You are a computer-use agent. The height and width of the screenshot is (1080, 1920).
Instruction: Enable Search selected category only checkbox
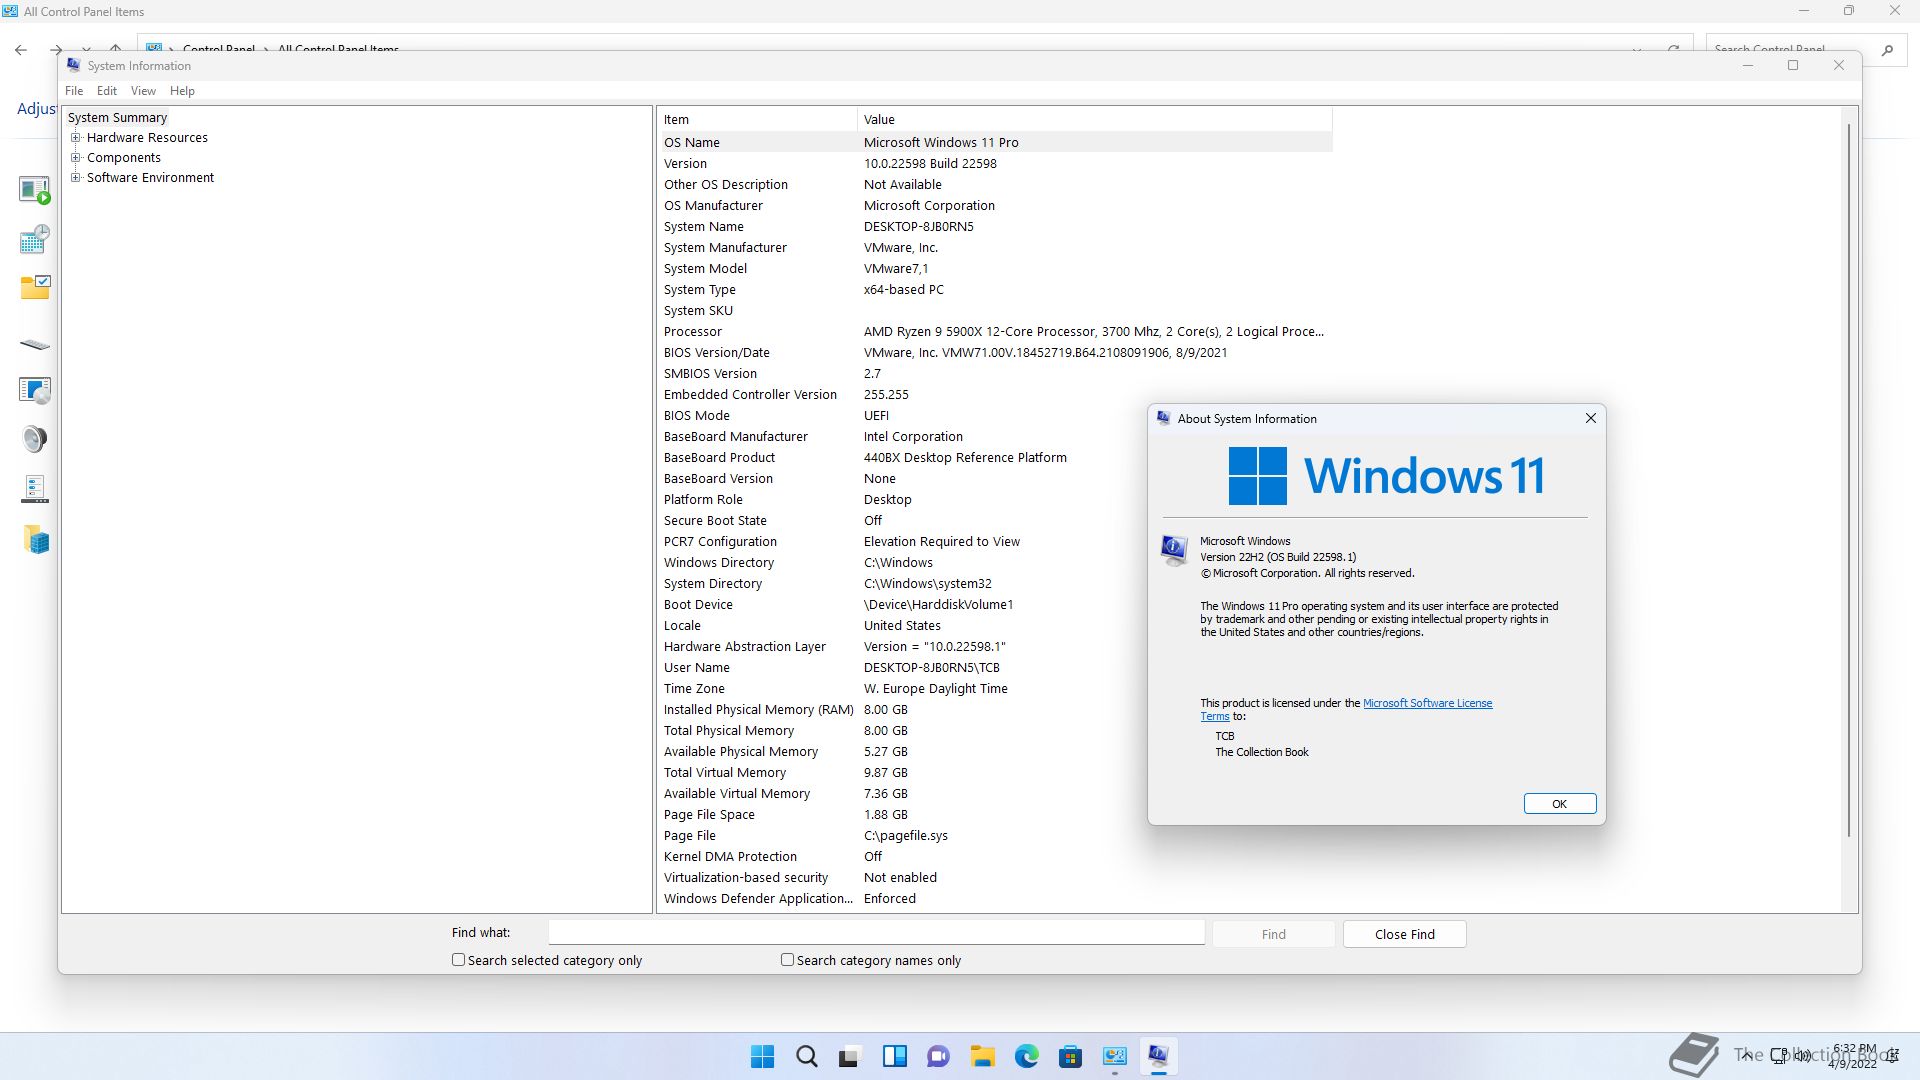pos(458,960)
